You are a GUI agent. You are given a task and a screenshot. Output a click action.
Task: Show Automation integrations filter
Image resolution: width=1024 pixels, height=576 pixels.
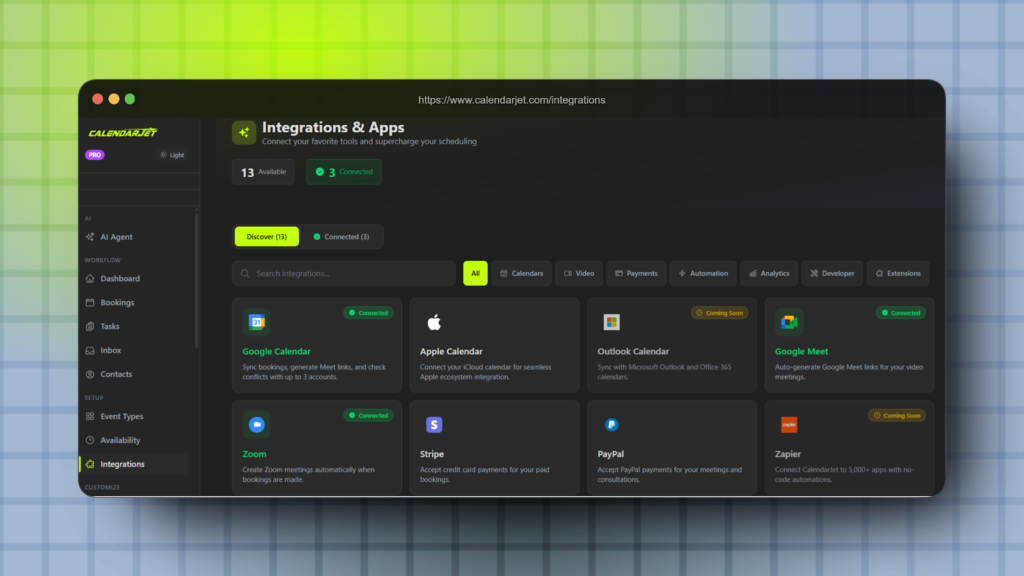pyautogui.click(x=703, y=273)
